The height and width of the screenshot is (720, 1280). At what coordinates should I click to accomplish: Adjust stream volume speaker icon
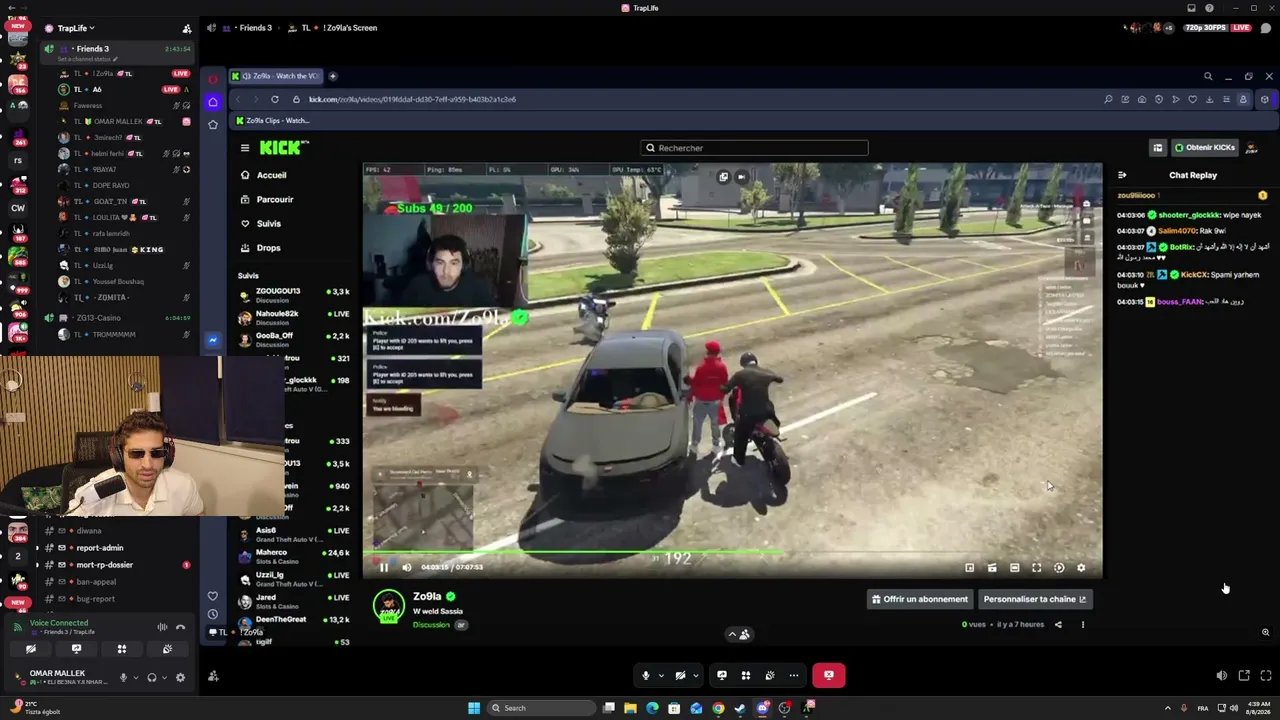tap(1221, 676)
